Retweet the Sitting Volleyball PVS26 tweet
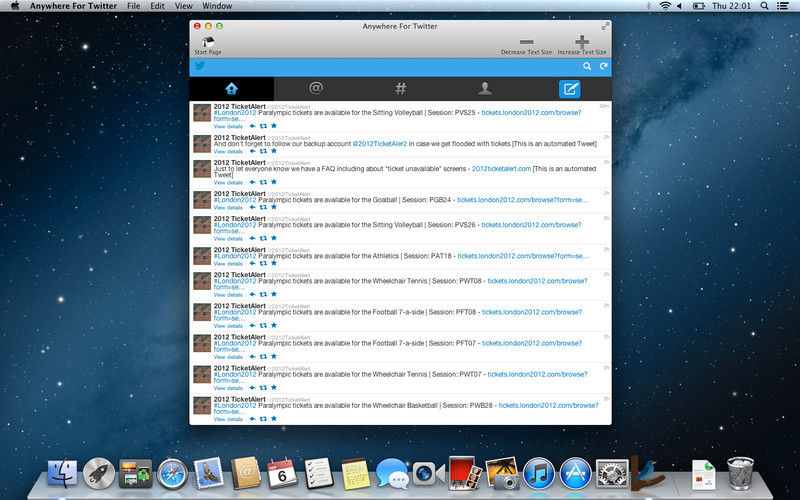Viewport: 800px width, 500px height. [x=263, y=238]
